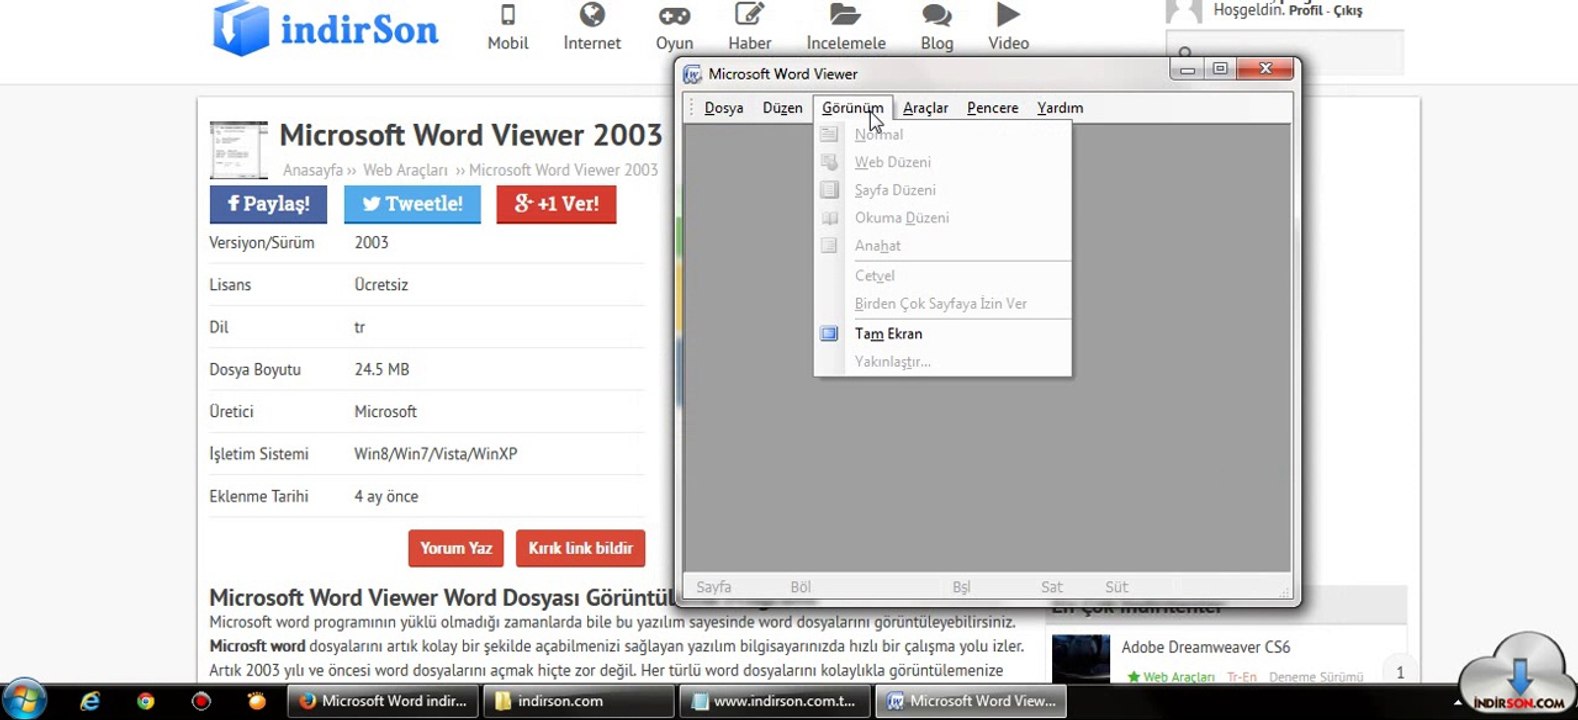Image resolution: width=1578 pixels, height=720 pixels.
Task: Click the Word Viewer window resize grip
Action: click(x=1286, y=592)
